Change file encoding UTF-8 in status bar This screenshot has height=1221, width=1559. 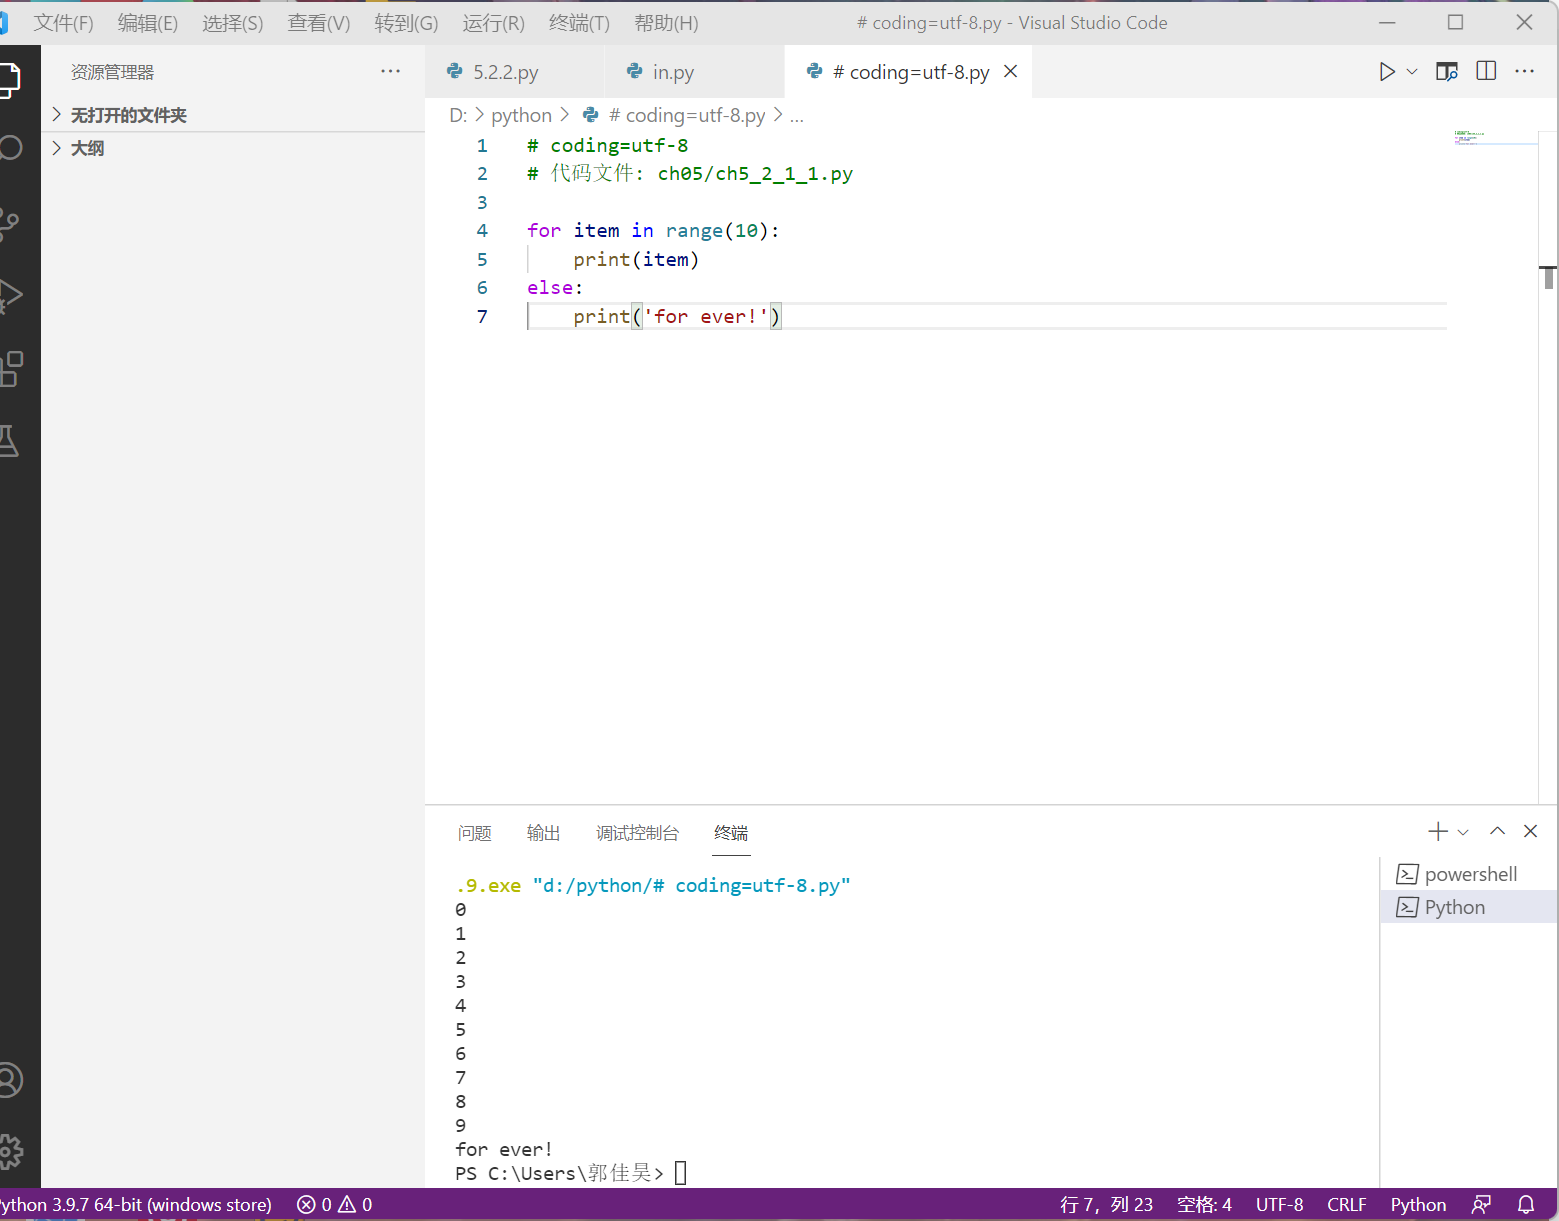click(x=1279, y=1205)
